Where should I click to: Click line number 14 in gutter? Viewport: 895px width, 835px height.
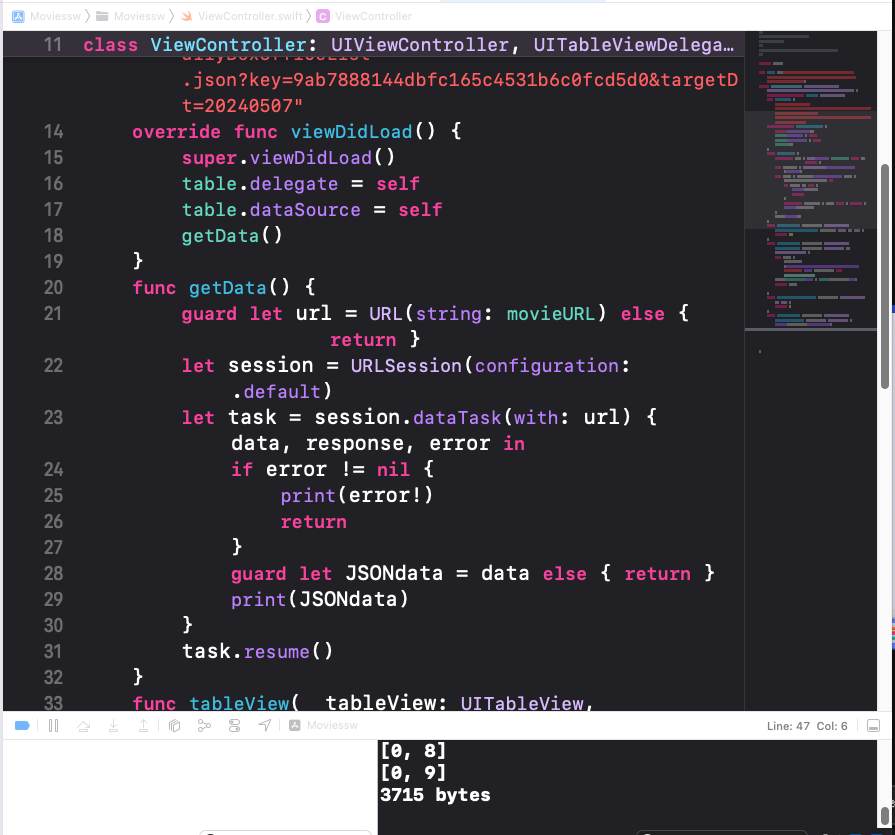[x=54, y=132]
